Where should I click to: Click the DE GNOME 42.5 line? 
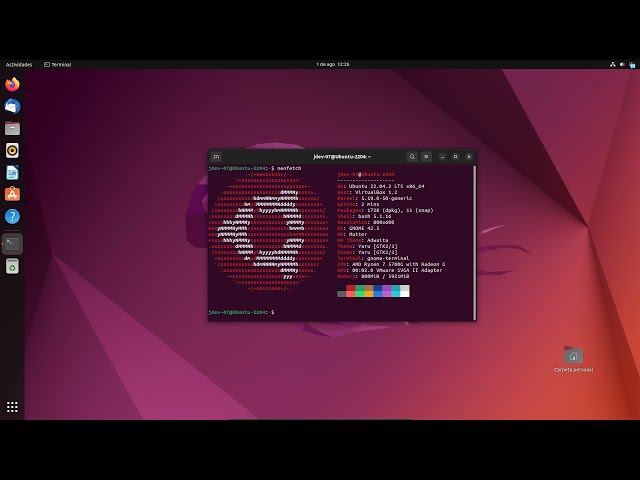coord(358,228)
